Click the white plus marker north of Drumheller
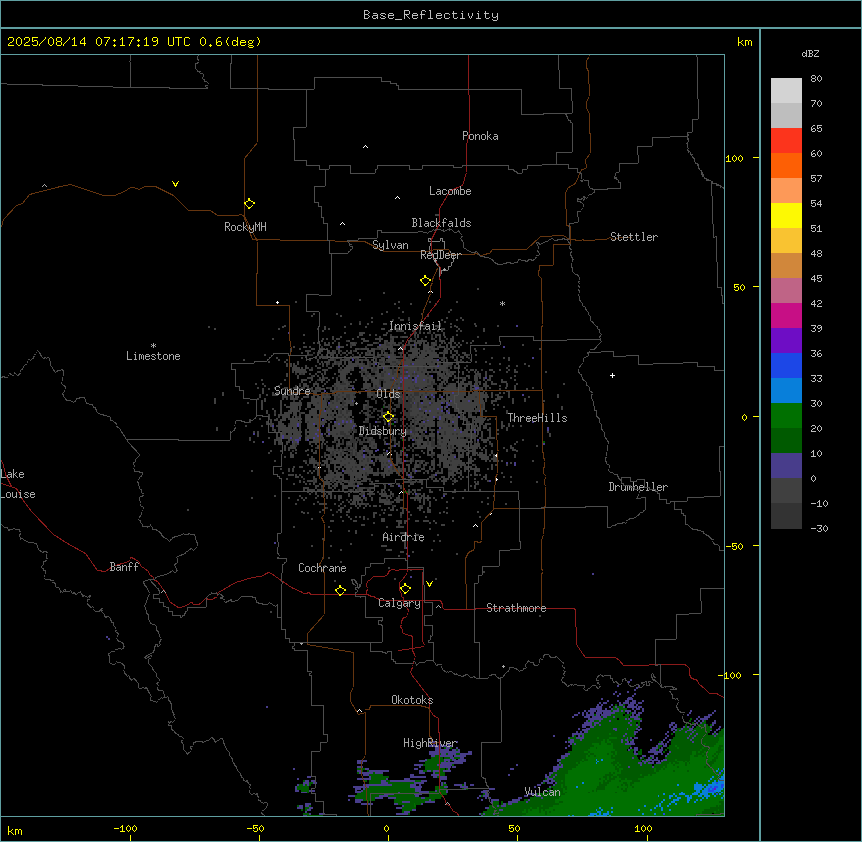The width and height of the screenshot is (862, 842). pyautogui.click(x=612, y=375)
